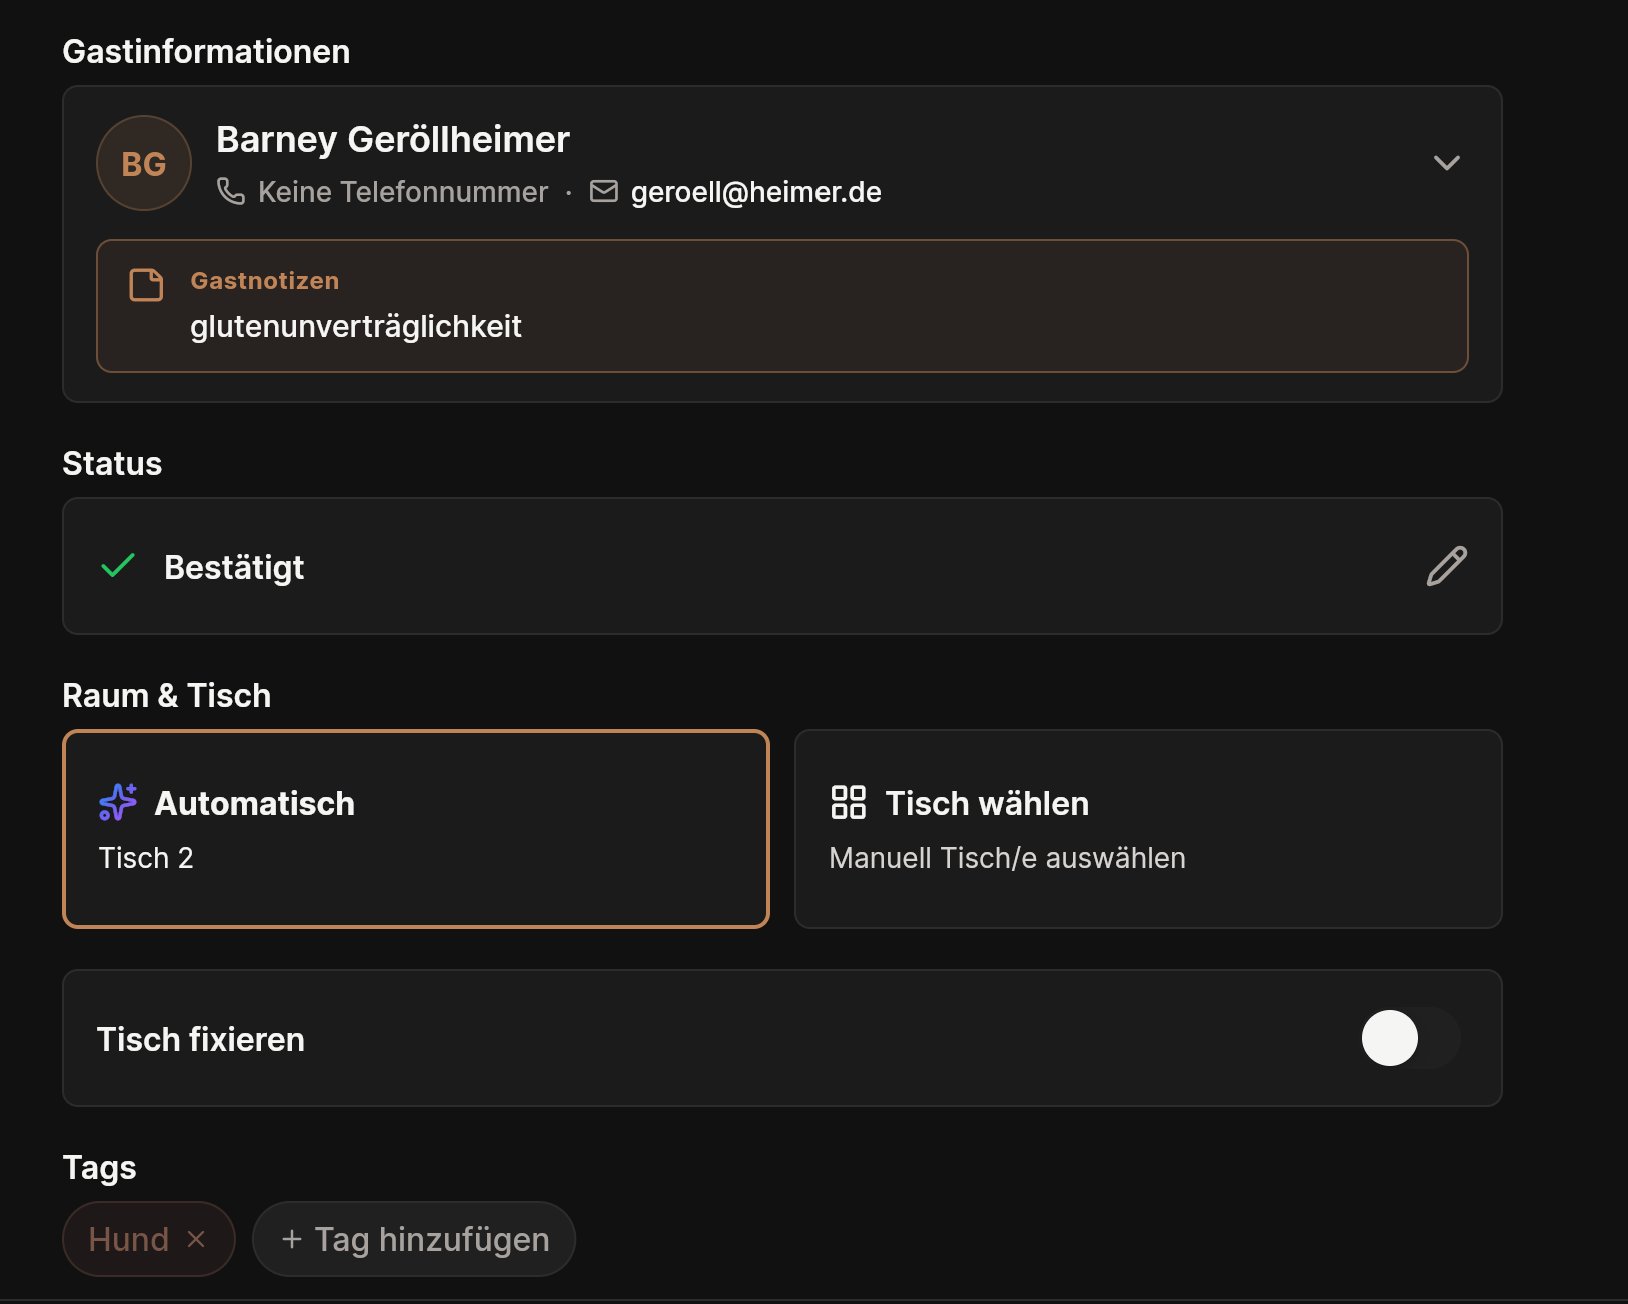The image size is (1628, 1304).
Task: Click the green checkmark beside Bestätigt
Action: (x=118, y=566)
